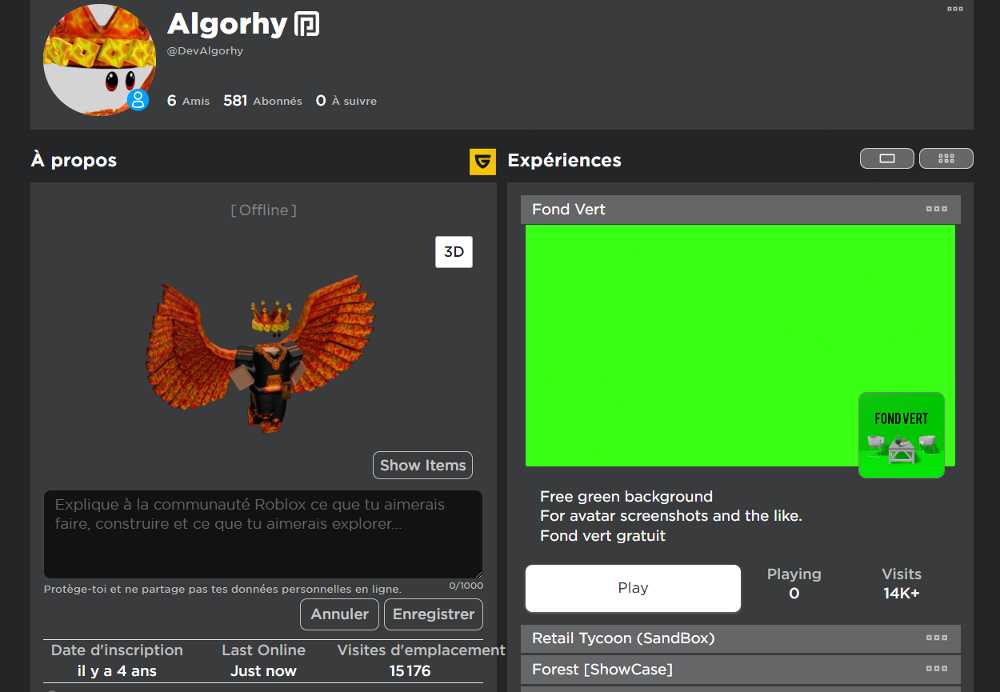Switch experiences to grid view
This screenshot has height=692, width=1000.
pyautogui.click(x=946, y=158)
